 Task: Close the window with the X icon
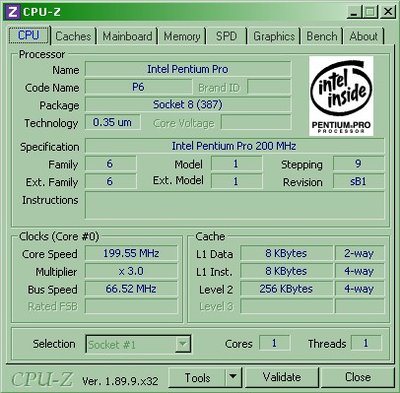(387, 13)
